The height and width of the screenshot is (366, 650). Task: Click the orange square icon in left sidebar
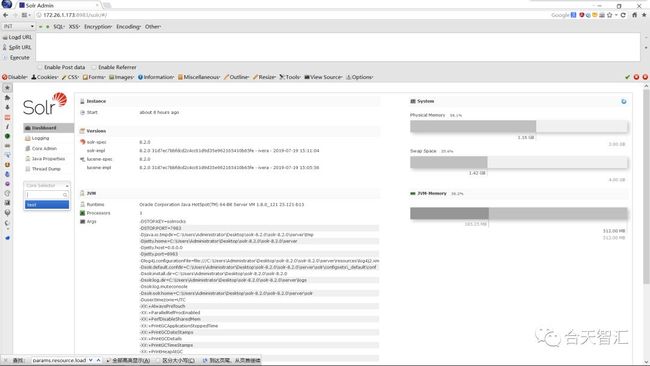pyautogui.click(x=7, y=165)
